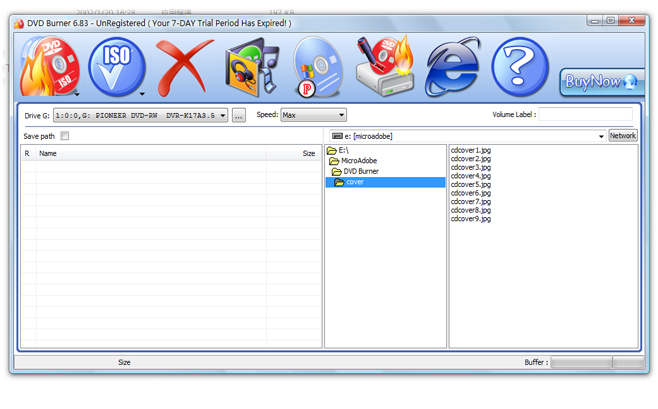Minimize the DVD Burner window
Image resolution: width=658 pixels, height=409 pixels.
coord(595,21)
